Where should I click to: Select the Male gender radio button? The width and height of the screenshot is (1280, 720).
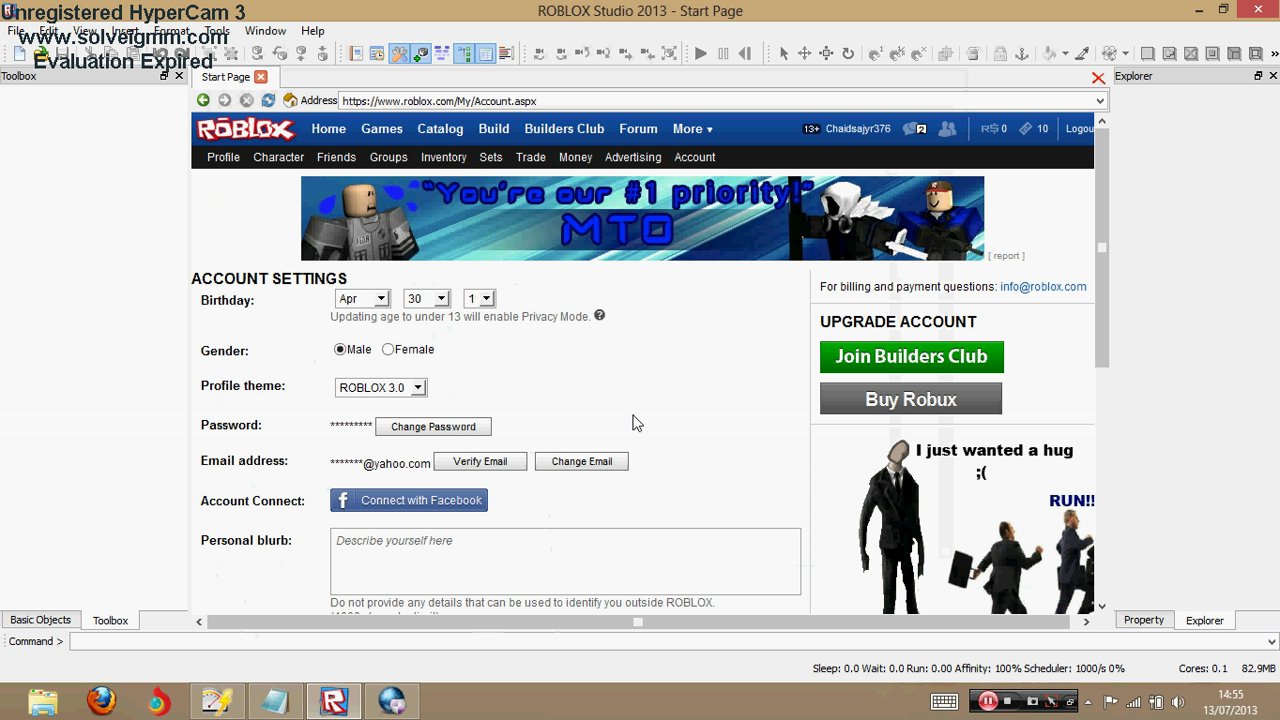pos(340,350)
